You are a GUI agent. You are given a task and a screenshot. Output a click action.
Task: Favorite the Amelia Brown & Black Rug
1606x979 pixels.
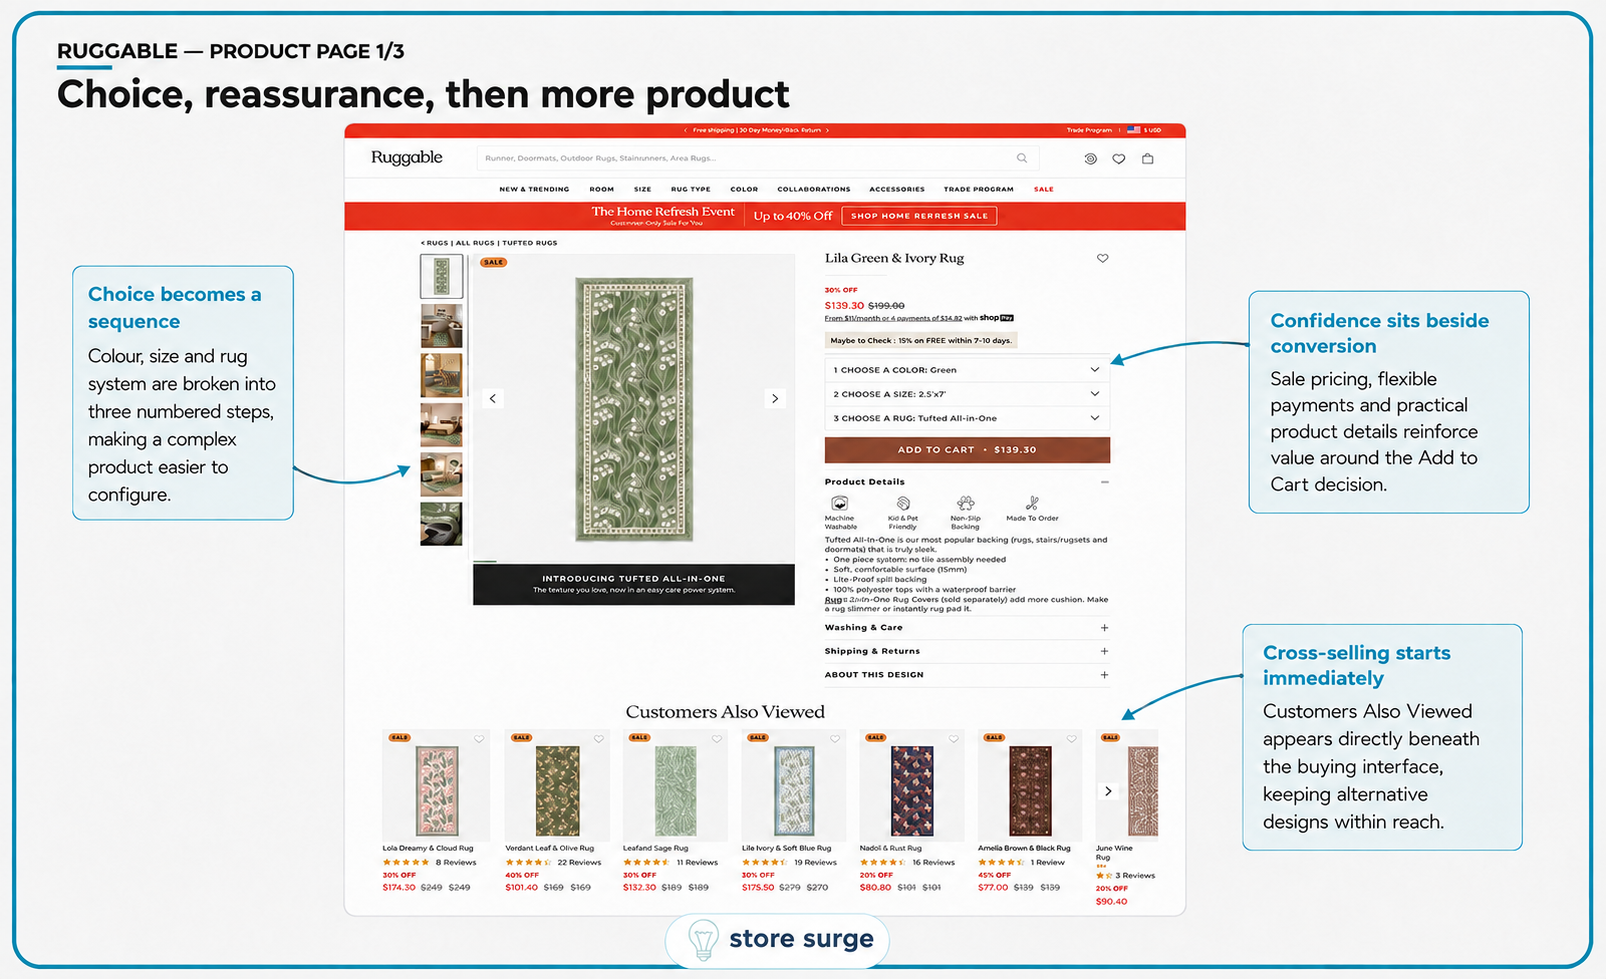1072,739
